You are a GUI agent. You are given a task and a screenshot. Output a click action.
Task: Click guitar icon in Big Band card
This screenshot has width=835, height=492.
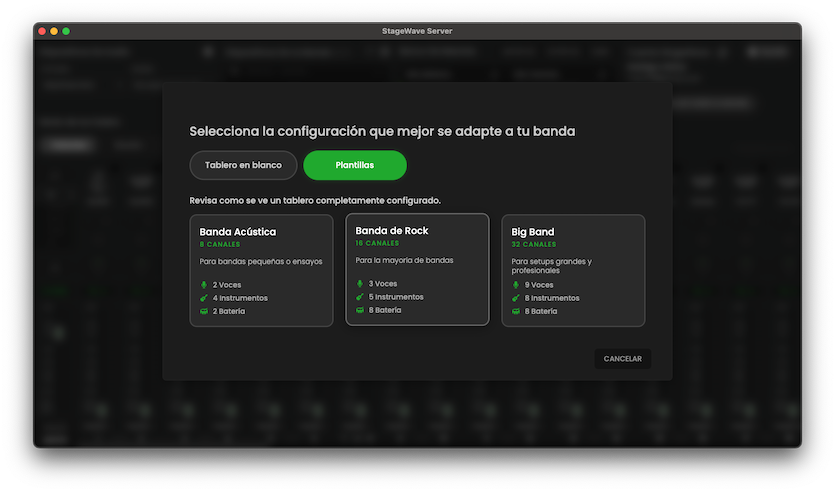[516, 298]
